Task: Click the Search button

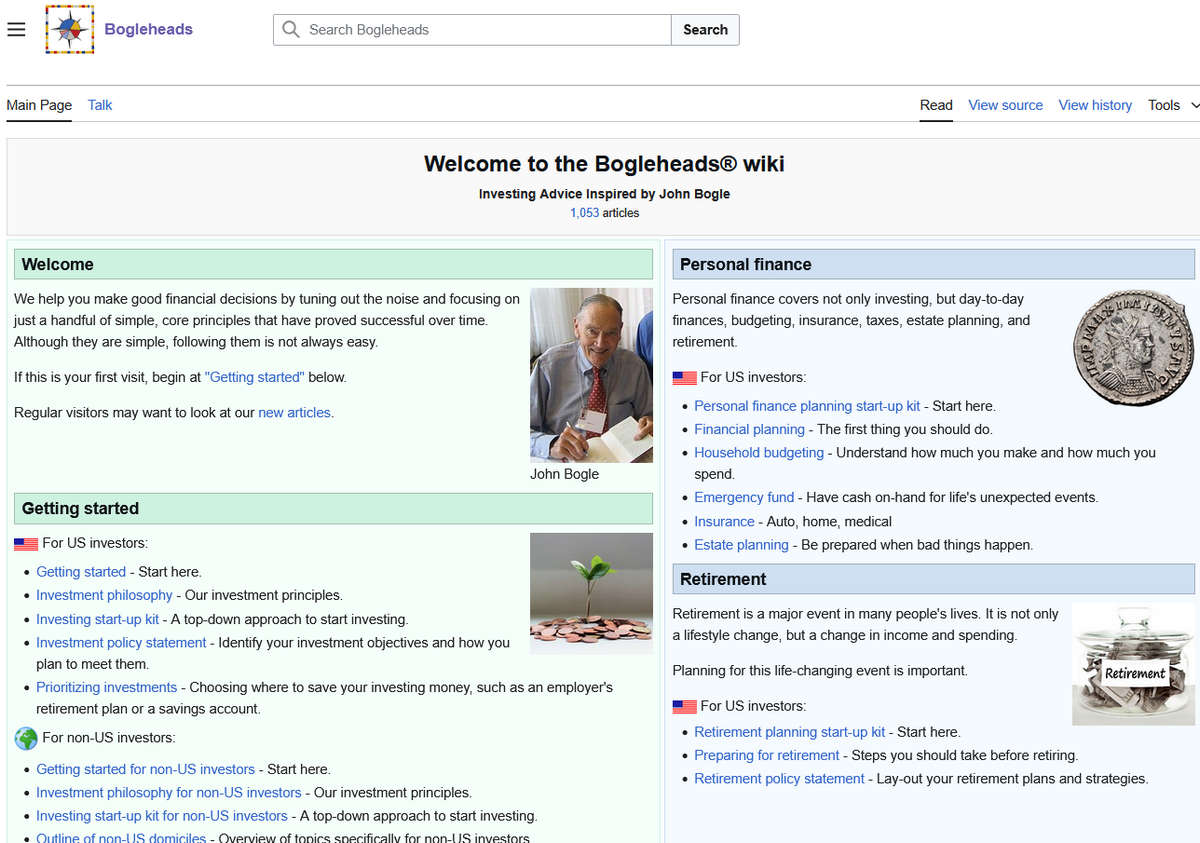Action: (x=705, y=30)
